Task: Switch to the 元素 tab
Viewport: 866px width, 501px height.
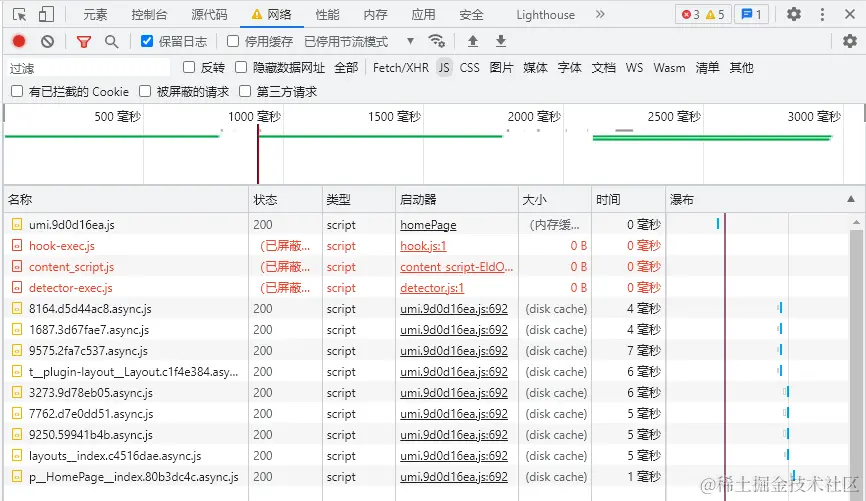Action: click(95, 14)
